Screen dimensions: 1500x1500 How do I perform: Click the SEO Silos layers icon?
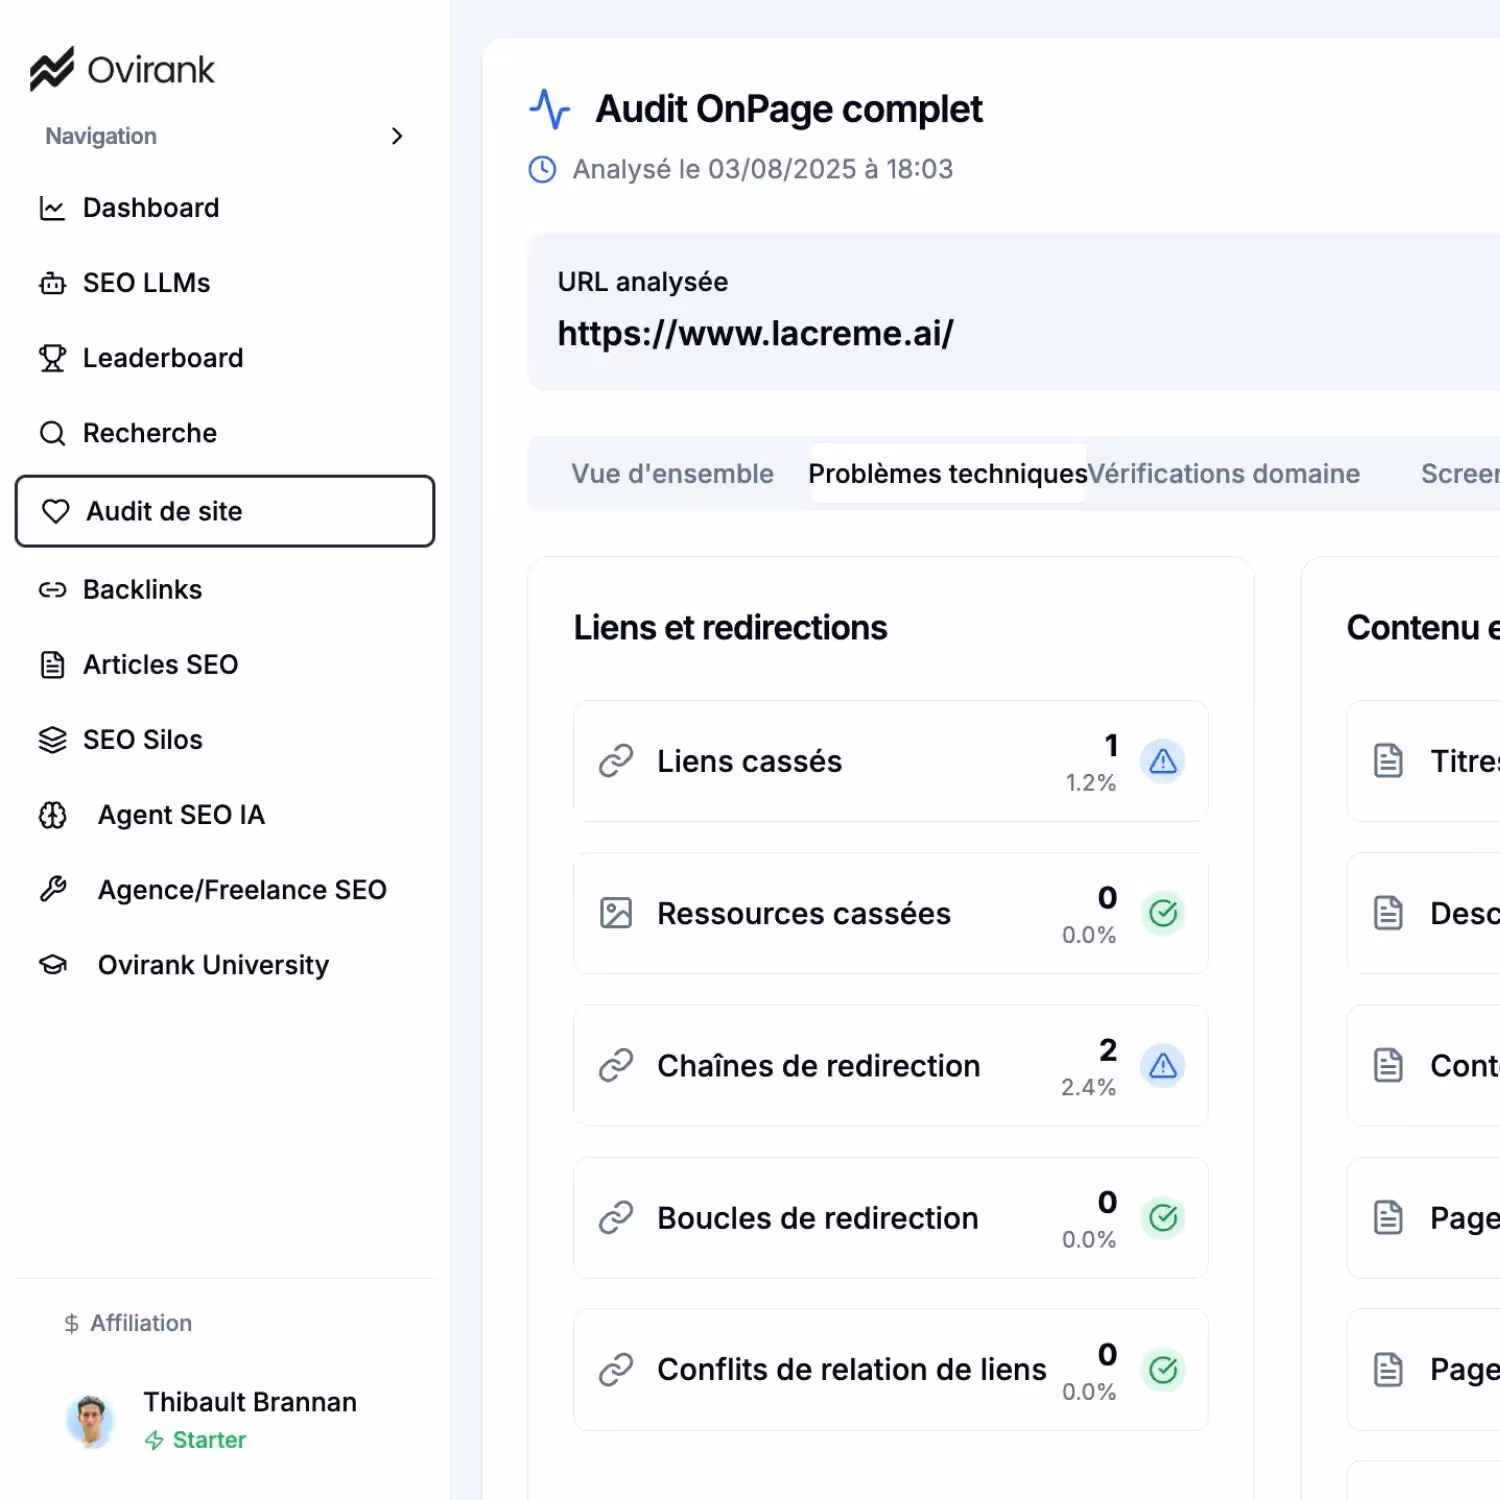pos(52,740)
